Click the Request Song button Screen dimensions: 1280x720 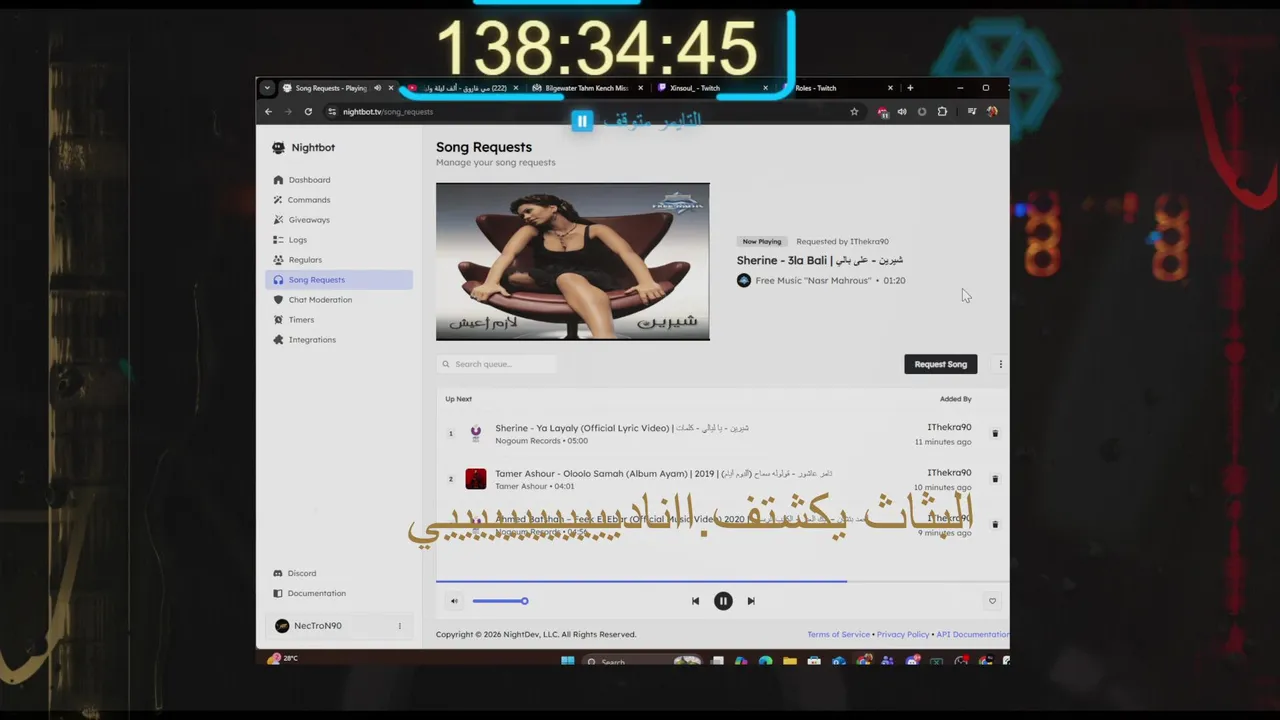[x=941, y=364]
